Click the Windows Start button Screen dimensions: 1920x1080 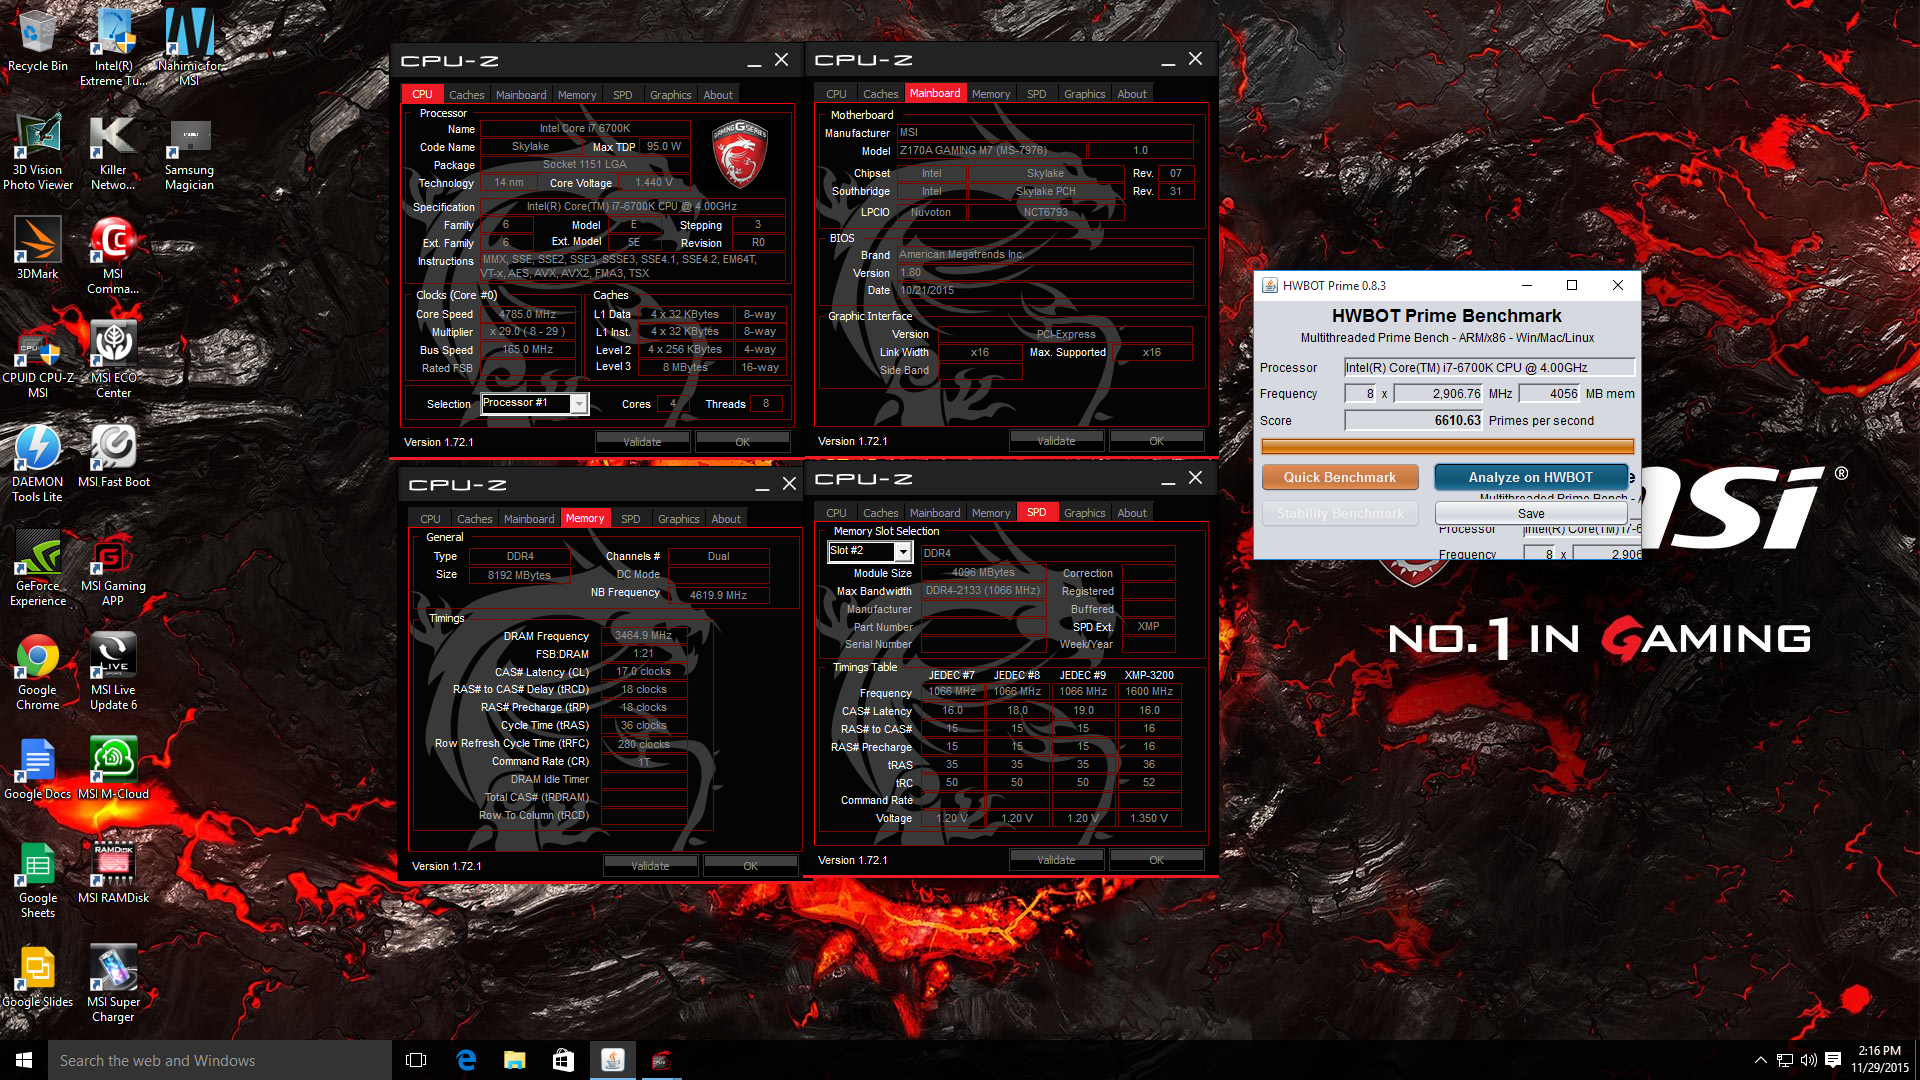24,1060
